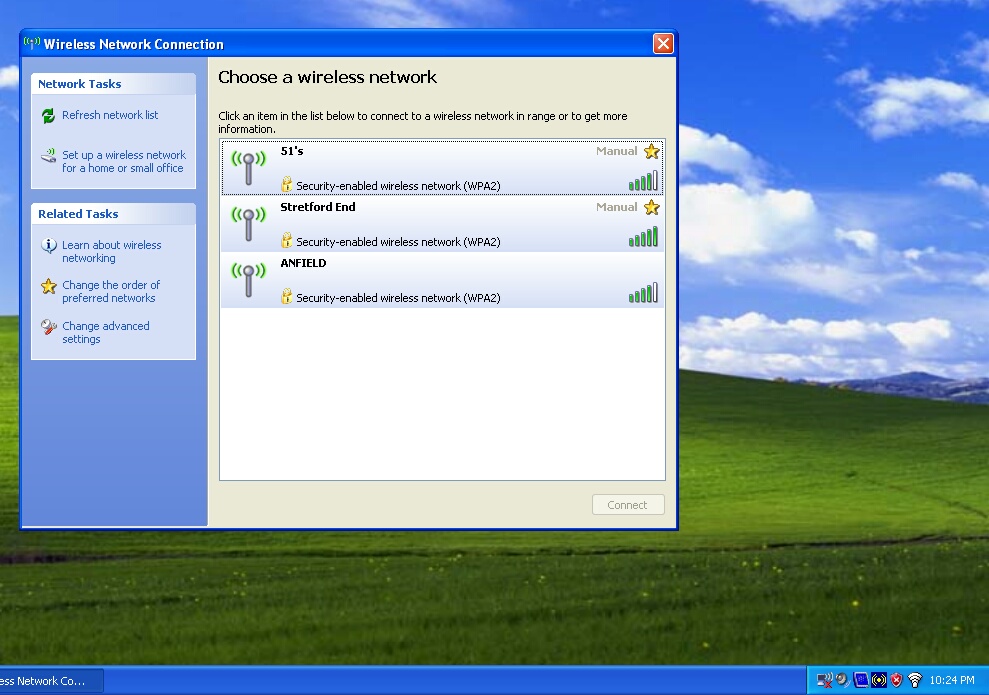Image resolution: width=989 pixels, height=695 pixels.
Task: Open Change advanced settings link
Action: 105,332
